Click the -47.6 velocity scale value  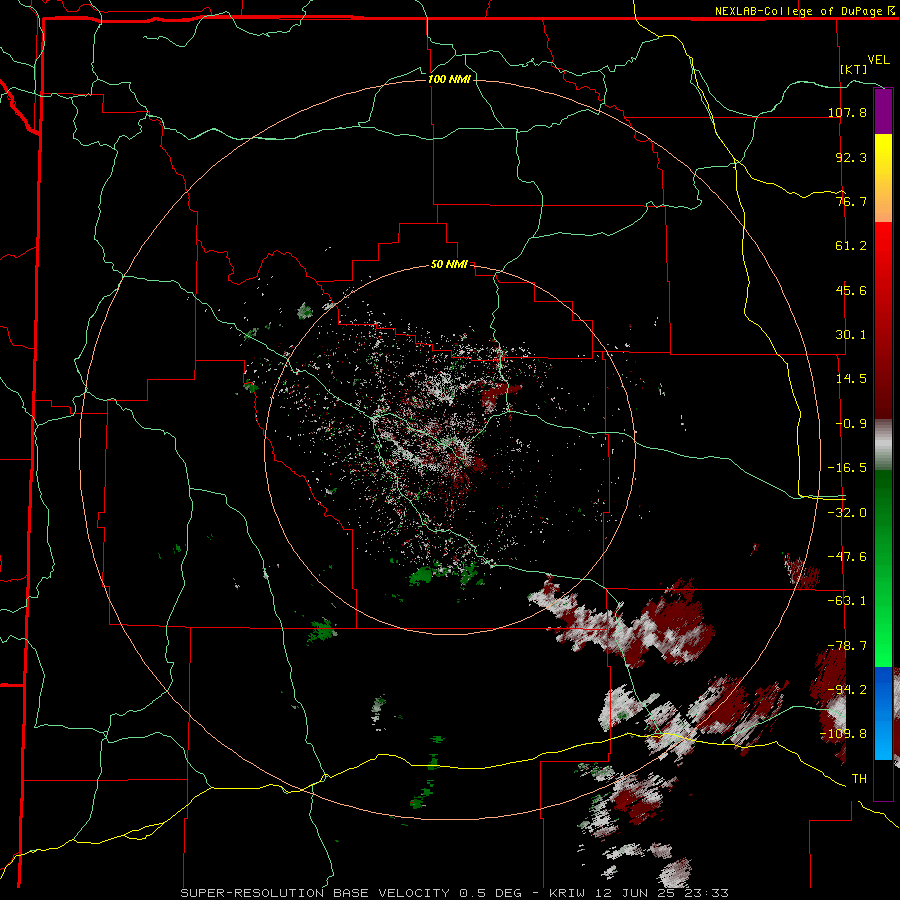(847, 557)
